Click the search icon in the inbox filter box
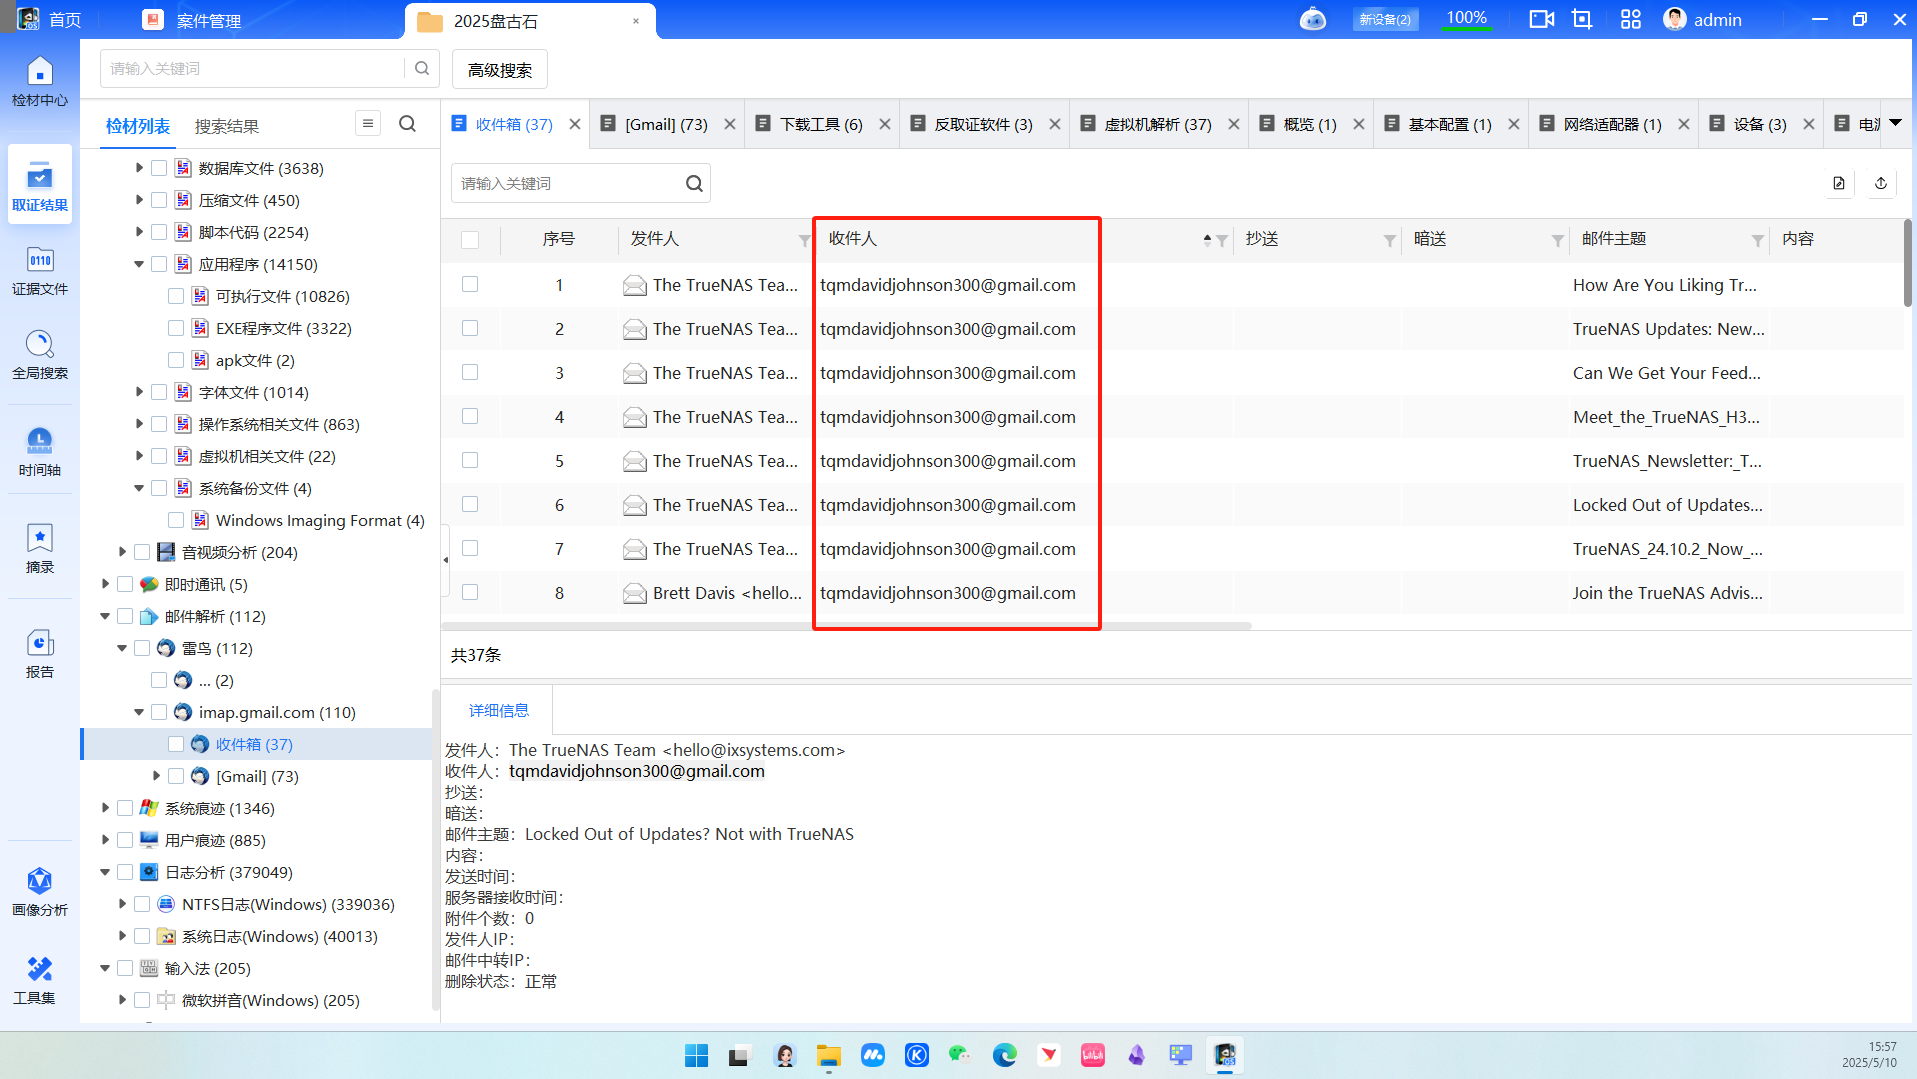This screenshot has width=1917, height=1079. click(x=694, y=183)
